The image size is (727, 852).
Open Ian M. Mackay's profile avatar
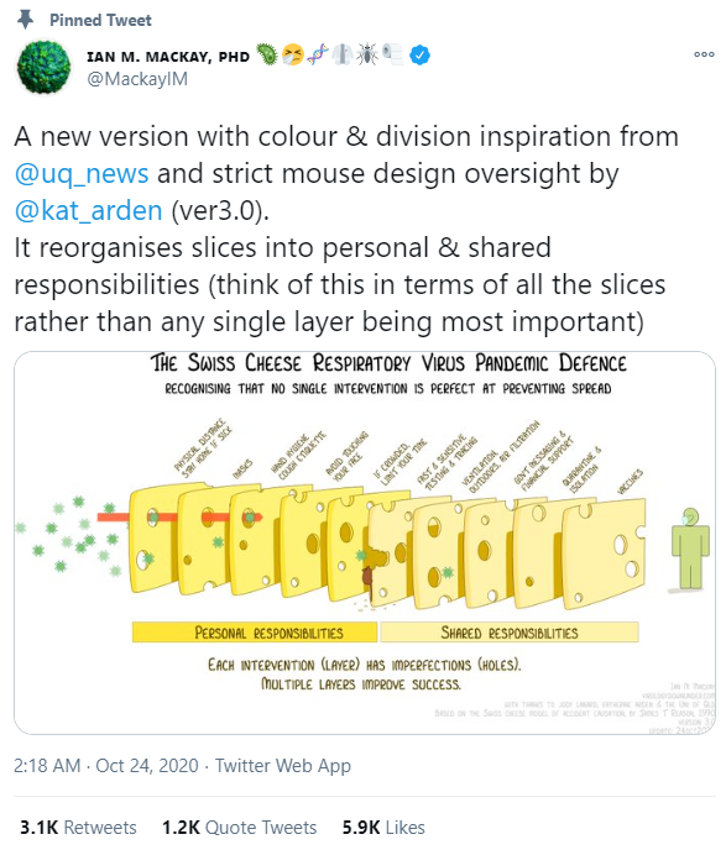click(44, 67)
